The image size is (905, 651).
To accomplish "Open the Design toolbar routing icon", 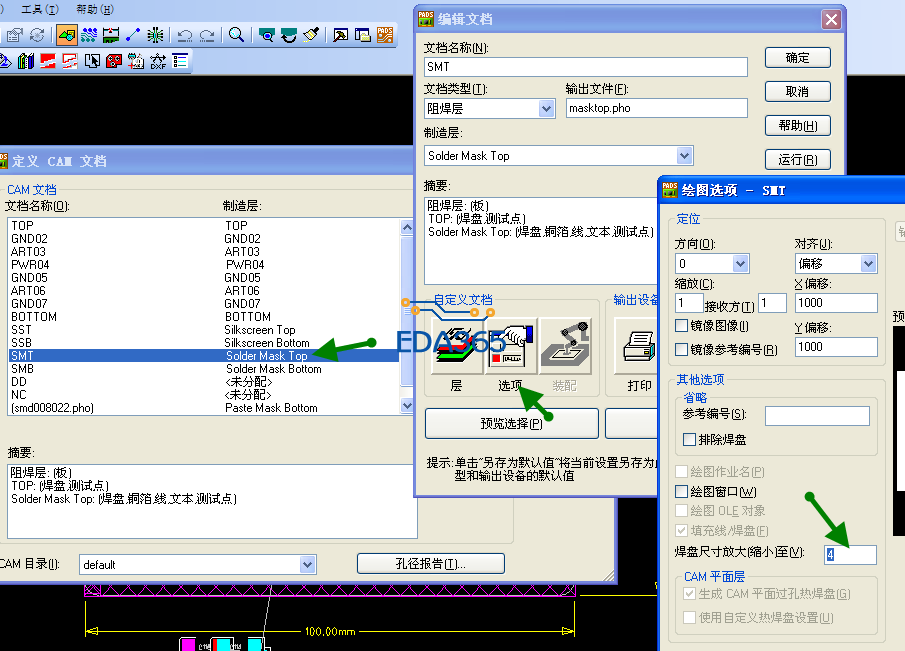I will 89,35.
